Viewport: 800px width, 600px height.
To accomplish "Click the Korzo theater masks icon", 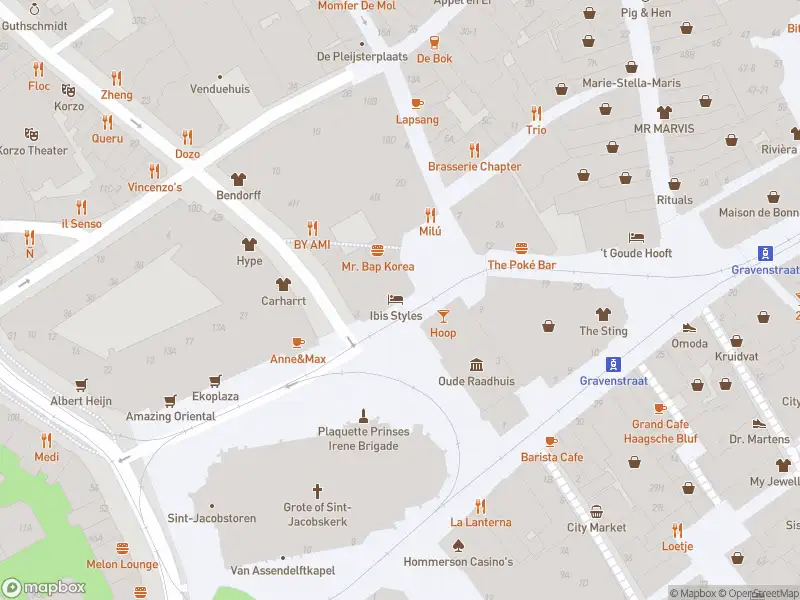I will (x=68, y=90).
